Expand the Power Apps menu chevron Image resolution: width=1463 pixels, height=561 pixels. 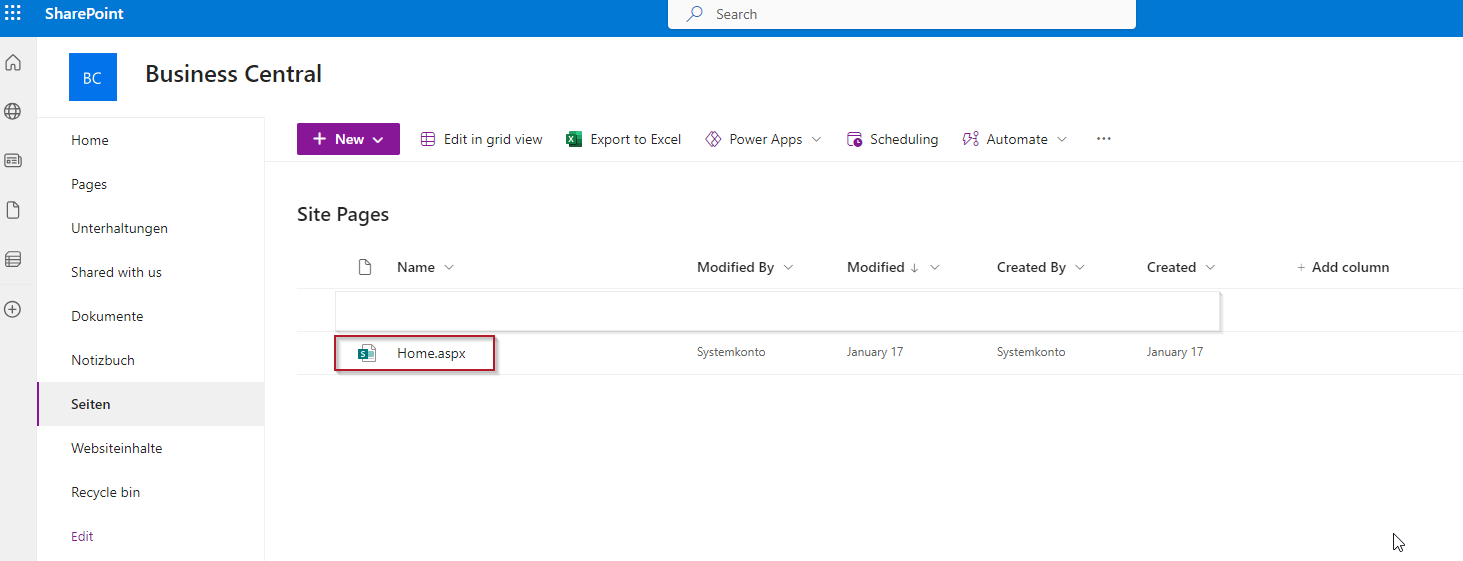pos(816,139)
